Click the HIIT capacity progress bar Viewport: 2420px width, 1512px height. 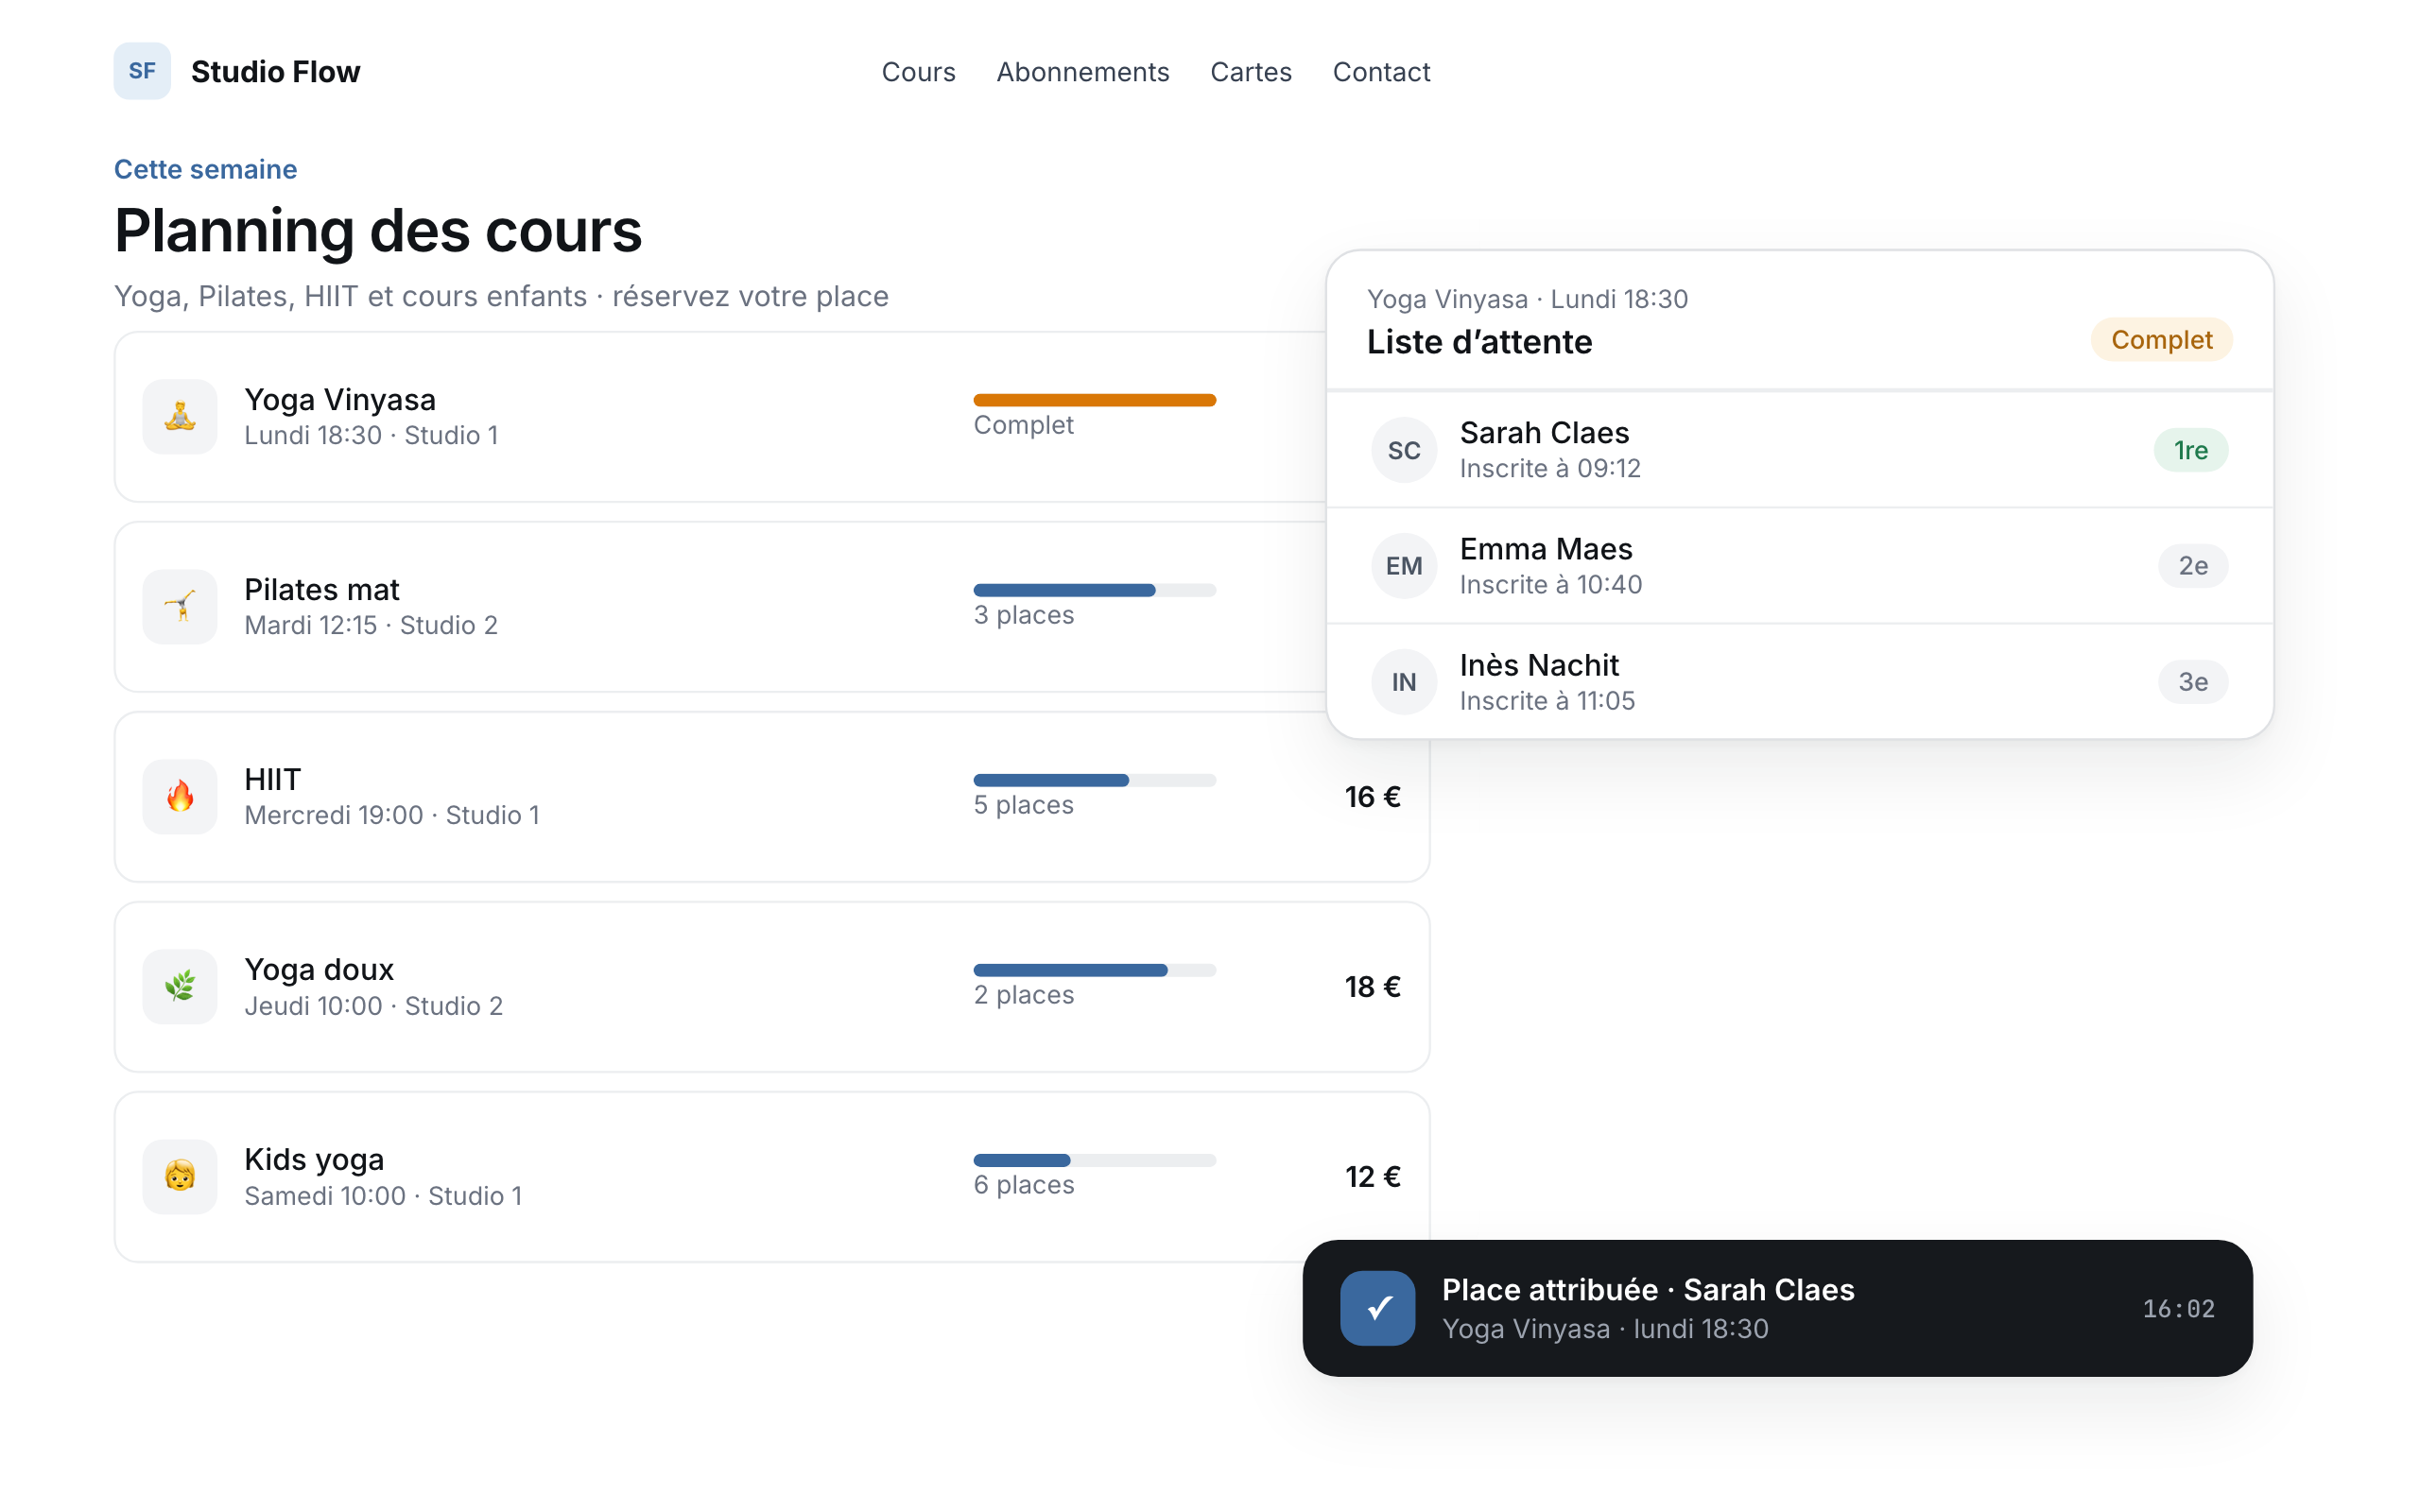tap(1095, 780)
